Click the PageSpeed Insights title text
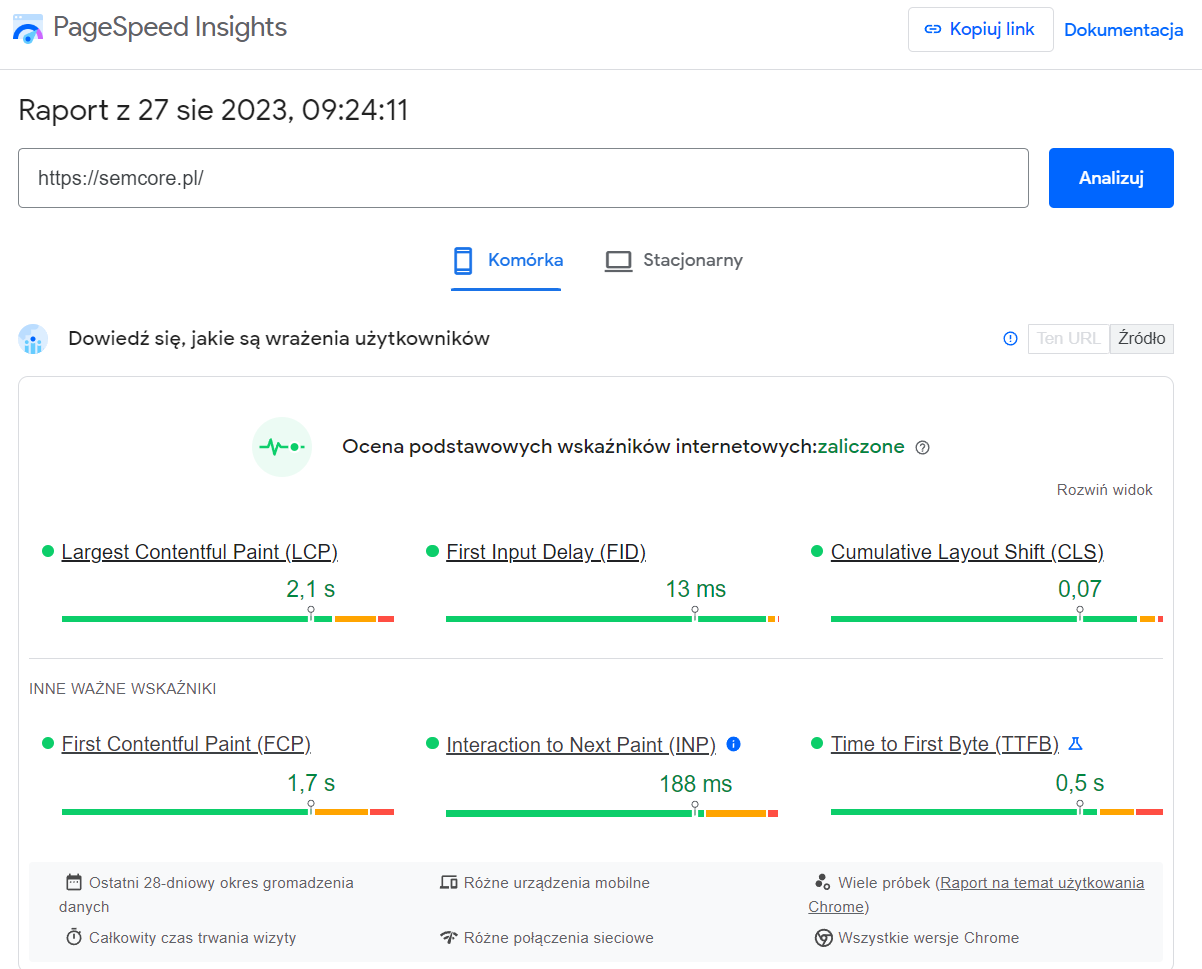1202x969 pixels. click(170, 28)
